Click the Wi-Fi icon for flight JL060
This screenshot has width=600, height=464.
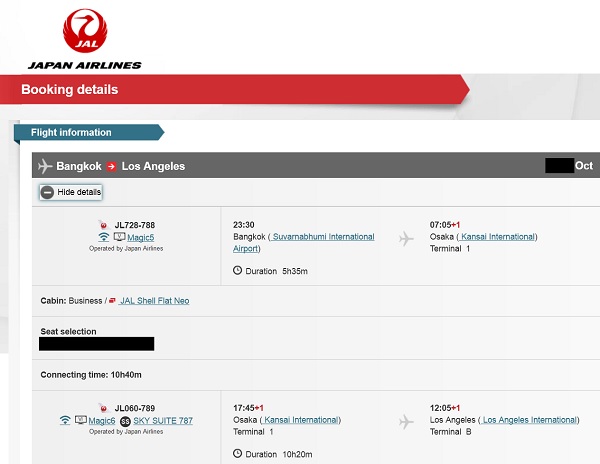tap(65, 420)
